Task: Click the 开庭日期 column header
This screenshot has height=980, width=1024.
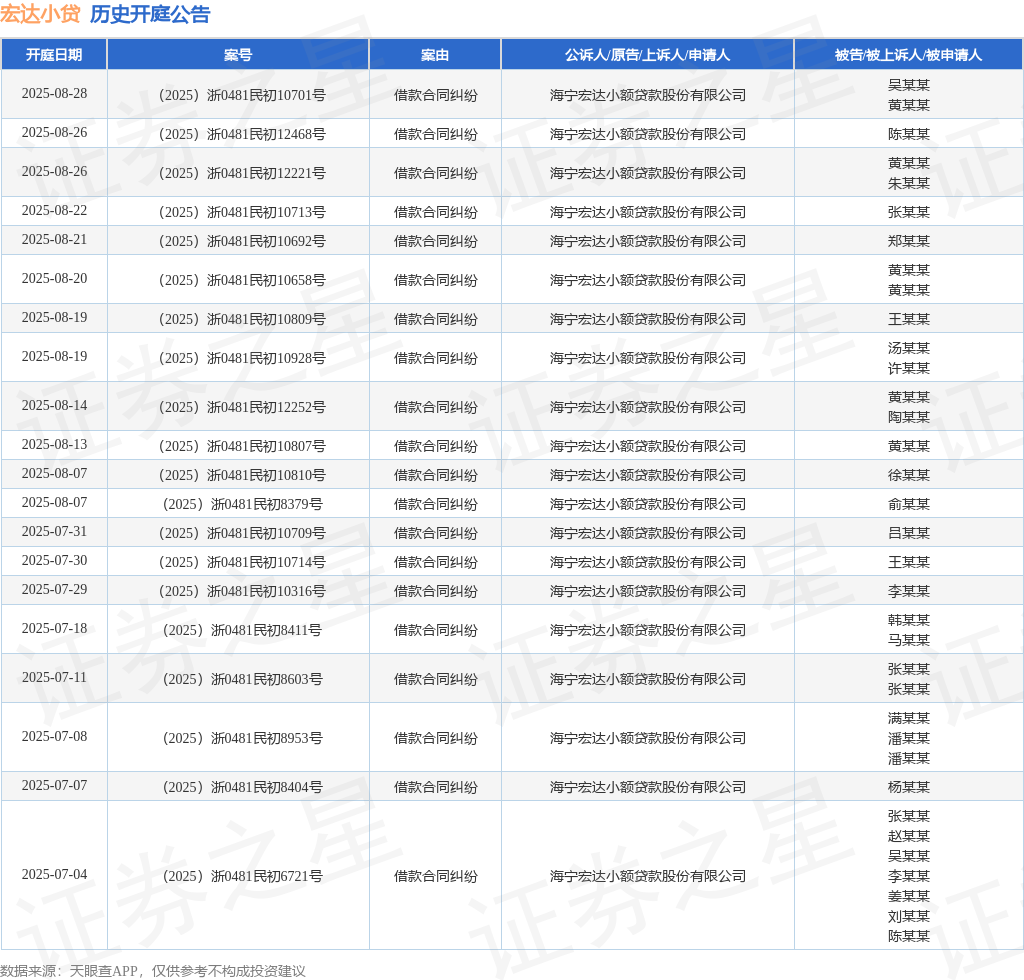Action: tap(54, 55)
